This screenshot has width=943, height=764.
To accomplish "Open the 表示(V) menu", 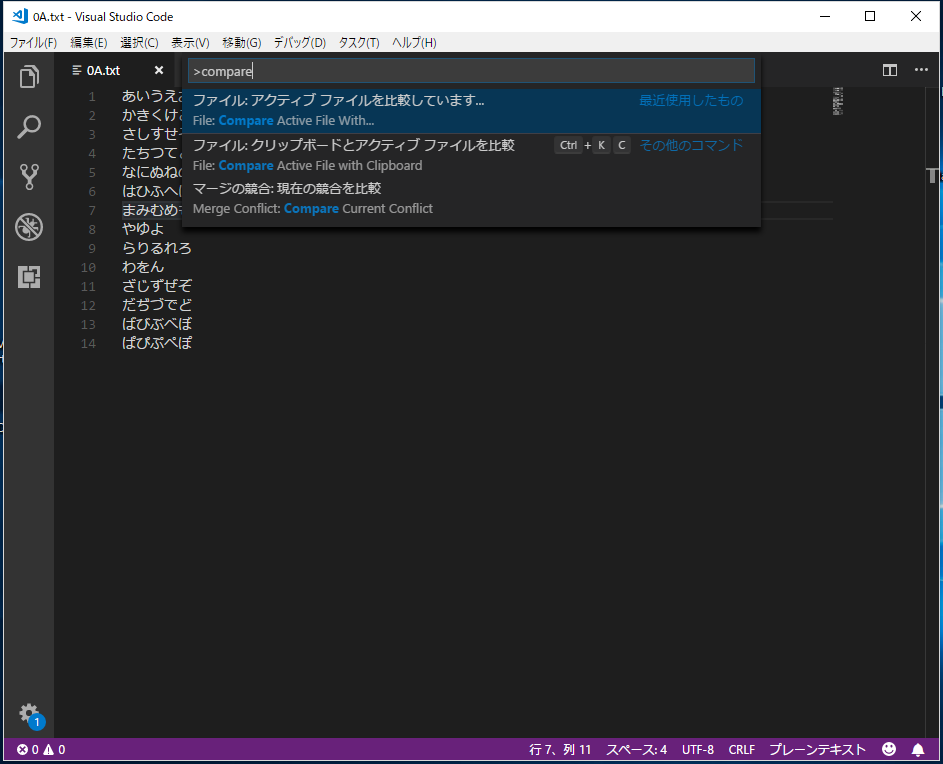I will click(x=190, y=43).
